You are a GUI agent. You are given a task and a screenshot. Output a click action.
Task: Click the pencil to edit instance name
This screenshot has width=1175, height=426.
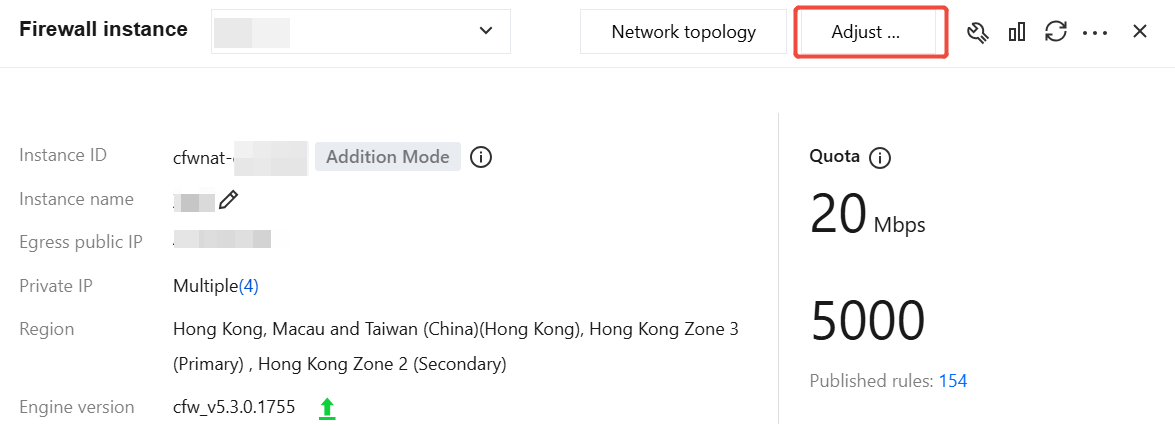[229, 200]
